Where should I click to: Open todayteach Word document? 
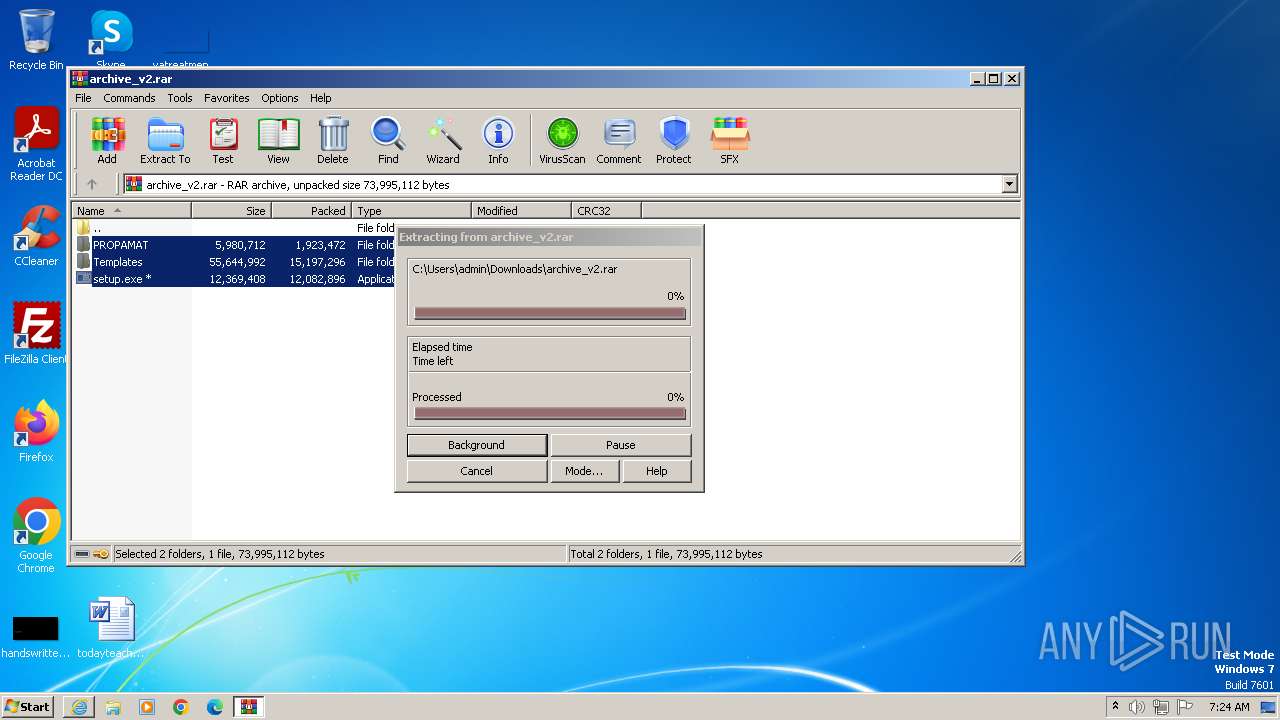pyautogui.click(x=111, y=628)
